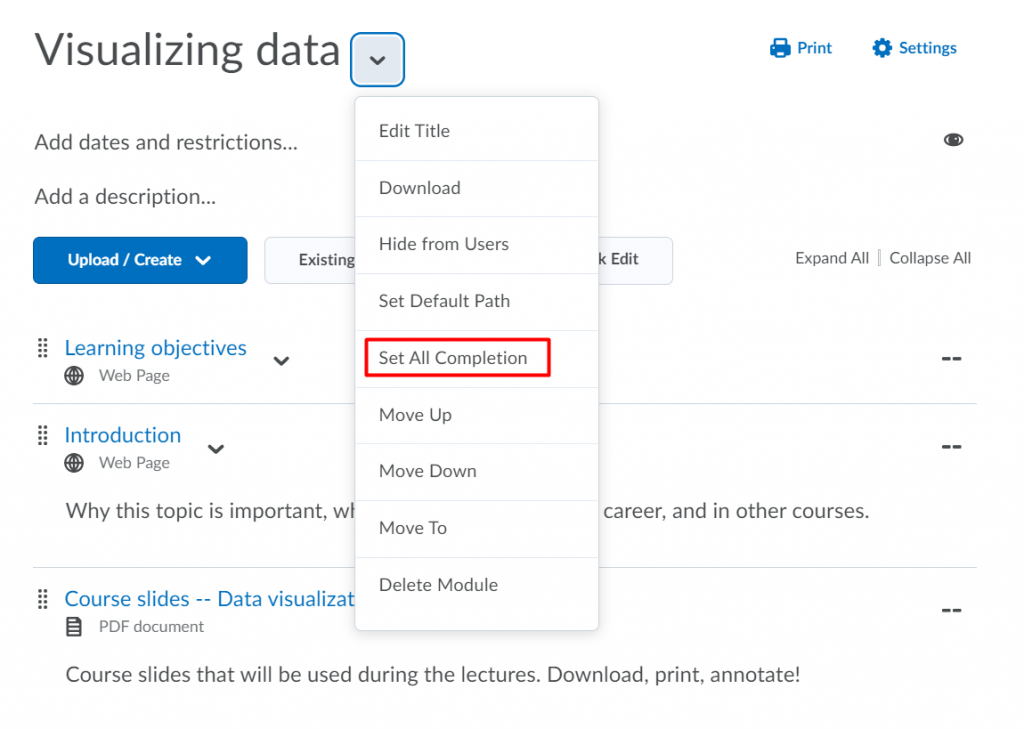Grab the drag handle next to Introduction
Image resolution: width=1024 pixels, height=729 pixels.
[x=41, y=435]
